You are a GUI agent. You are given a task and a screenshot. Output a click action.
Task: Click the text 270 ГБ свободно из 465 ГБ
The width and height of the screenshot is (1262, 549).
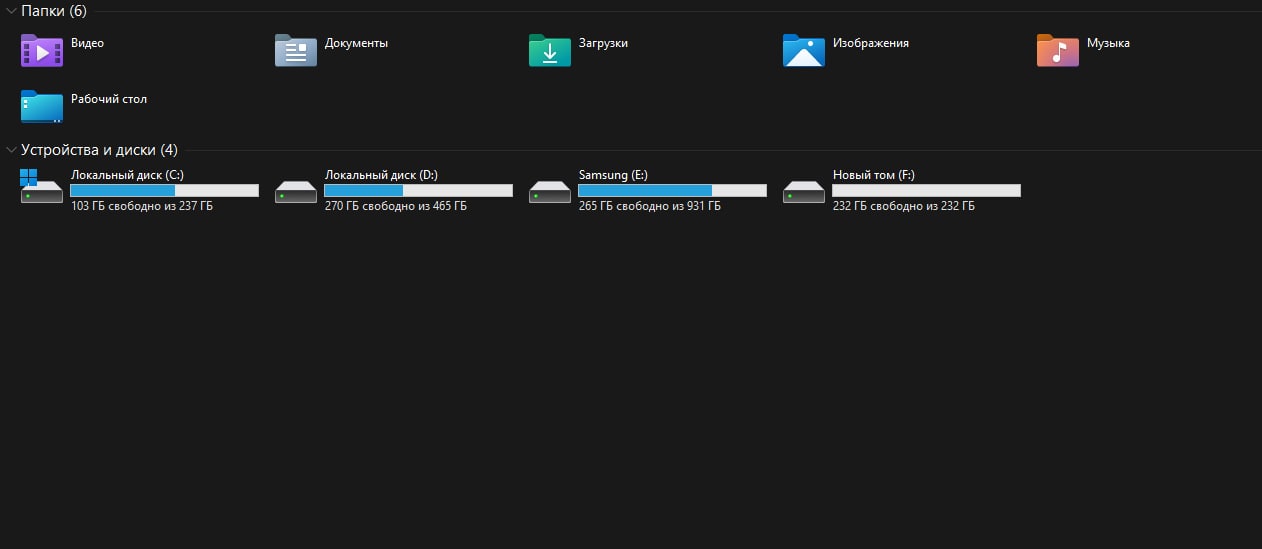point(396,206)
